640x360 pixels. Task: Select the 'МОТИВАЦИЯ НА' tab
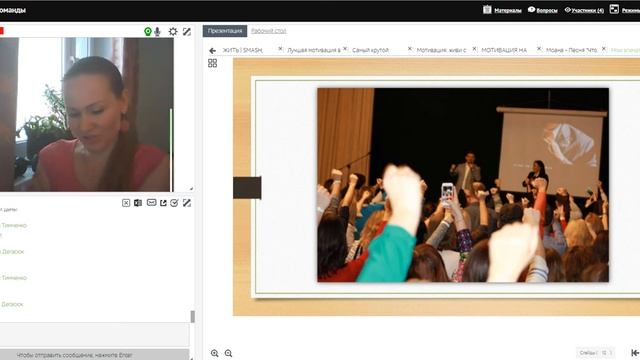click(x=504, y=50)
